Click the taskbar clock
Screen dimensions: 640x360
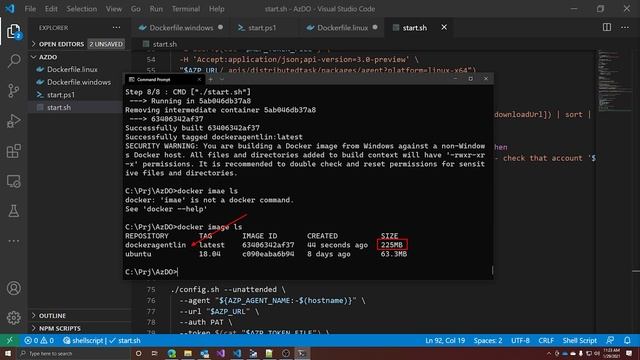[x=611, y=353]
